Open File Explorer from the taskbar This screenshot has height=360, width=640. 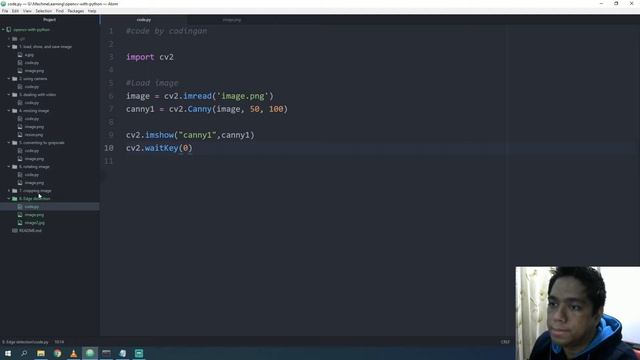point(41,353)
